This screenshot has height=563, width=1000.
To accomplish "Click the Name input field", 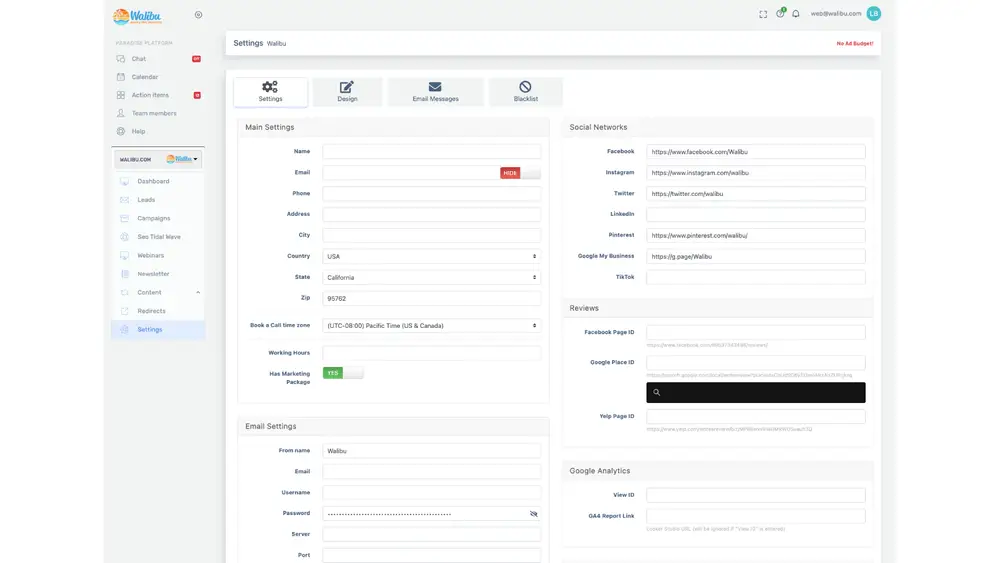I will [x=431, y=152].
